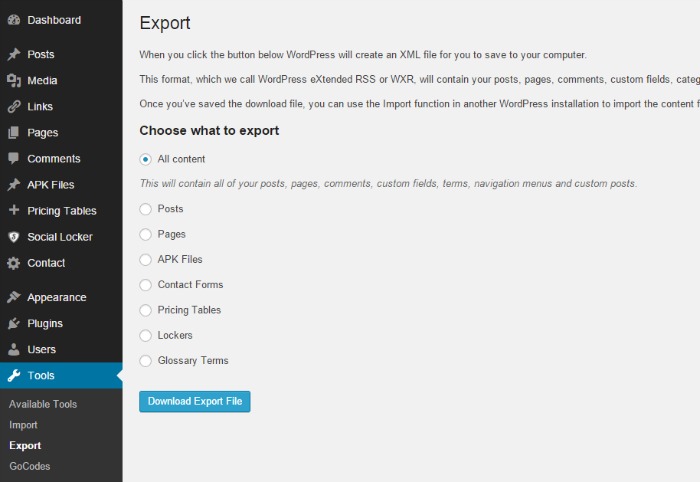
Task: Open the GoCodes submenu link
Action: [29, 466]
